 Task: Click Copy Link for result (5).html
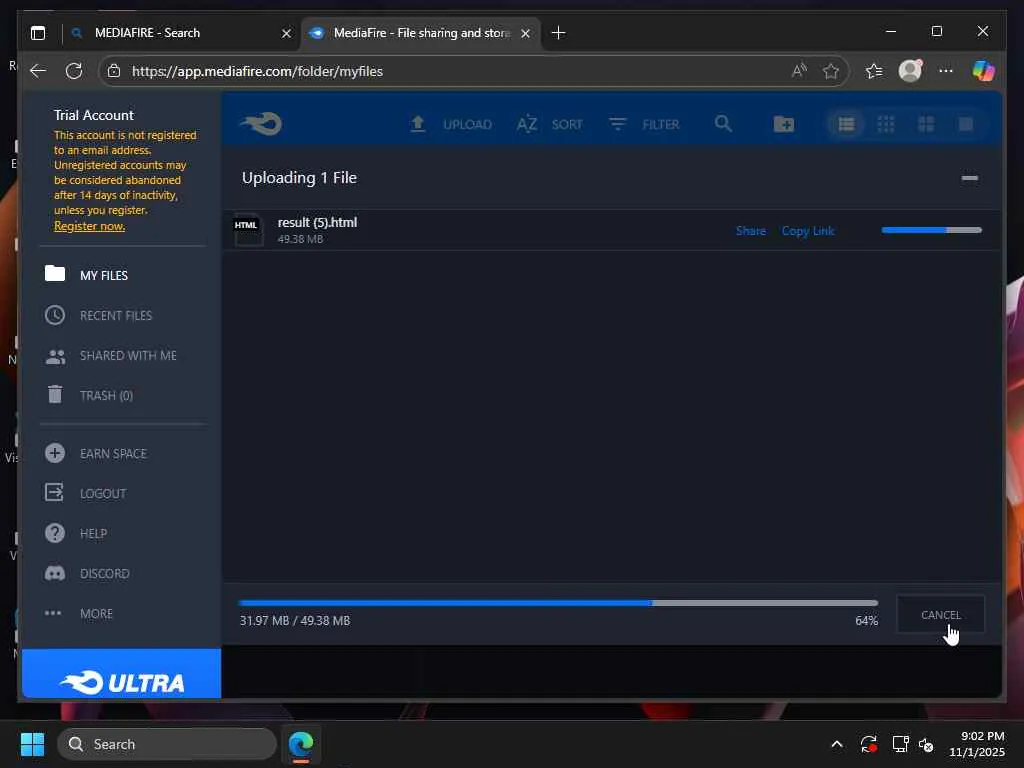point(808,231)
